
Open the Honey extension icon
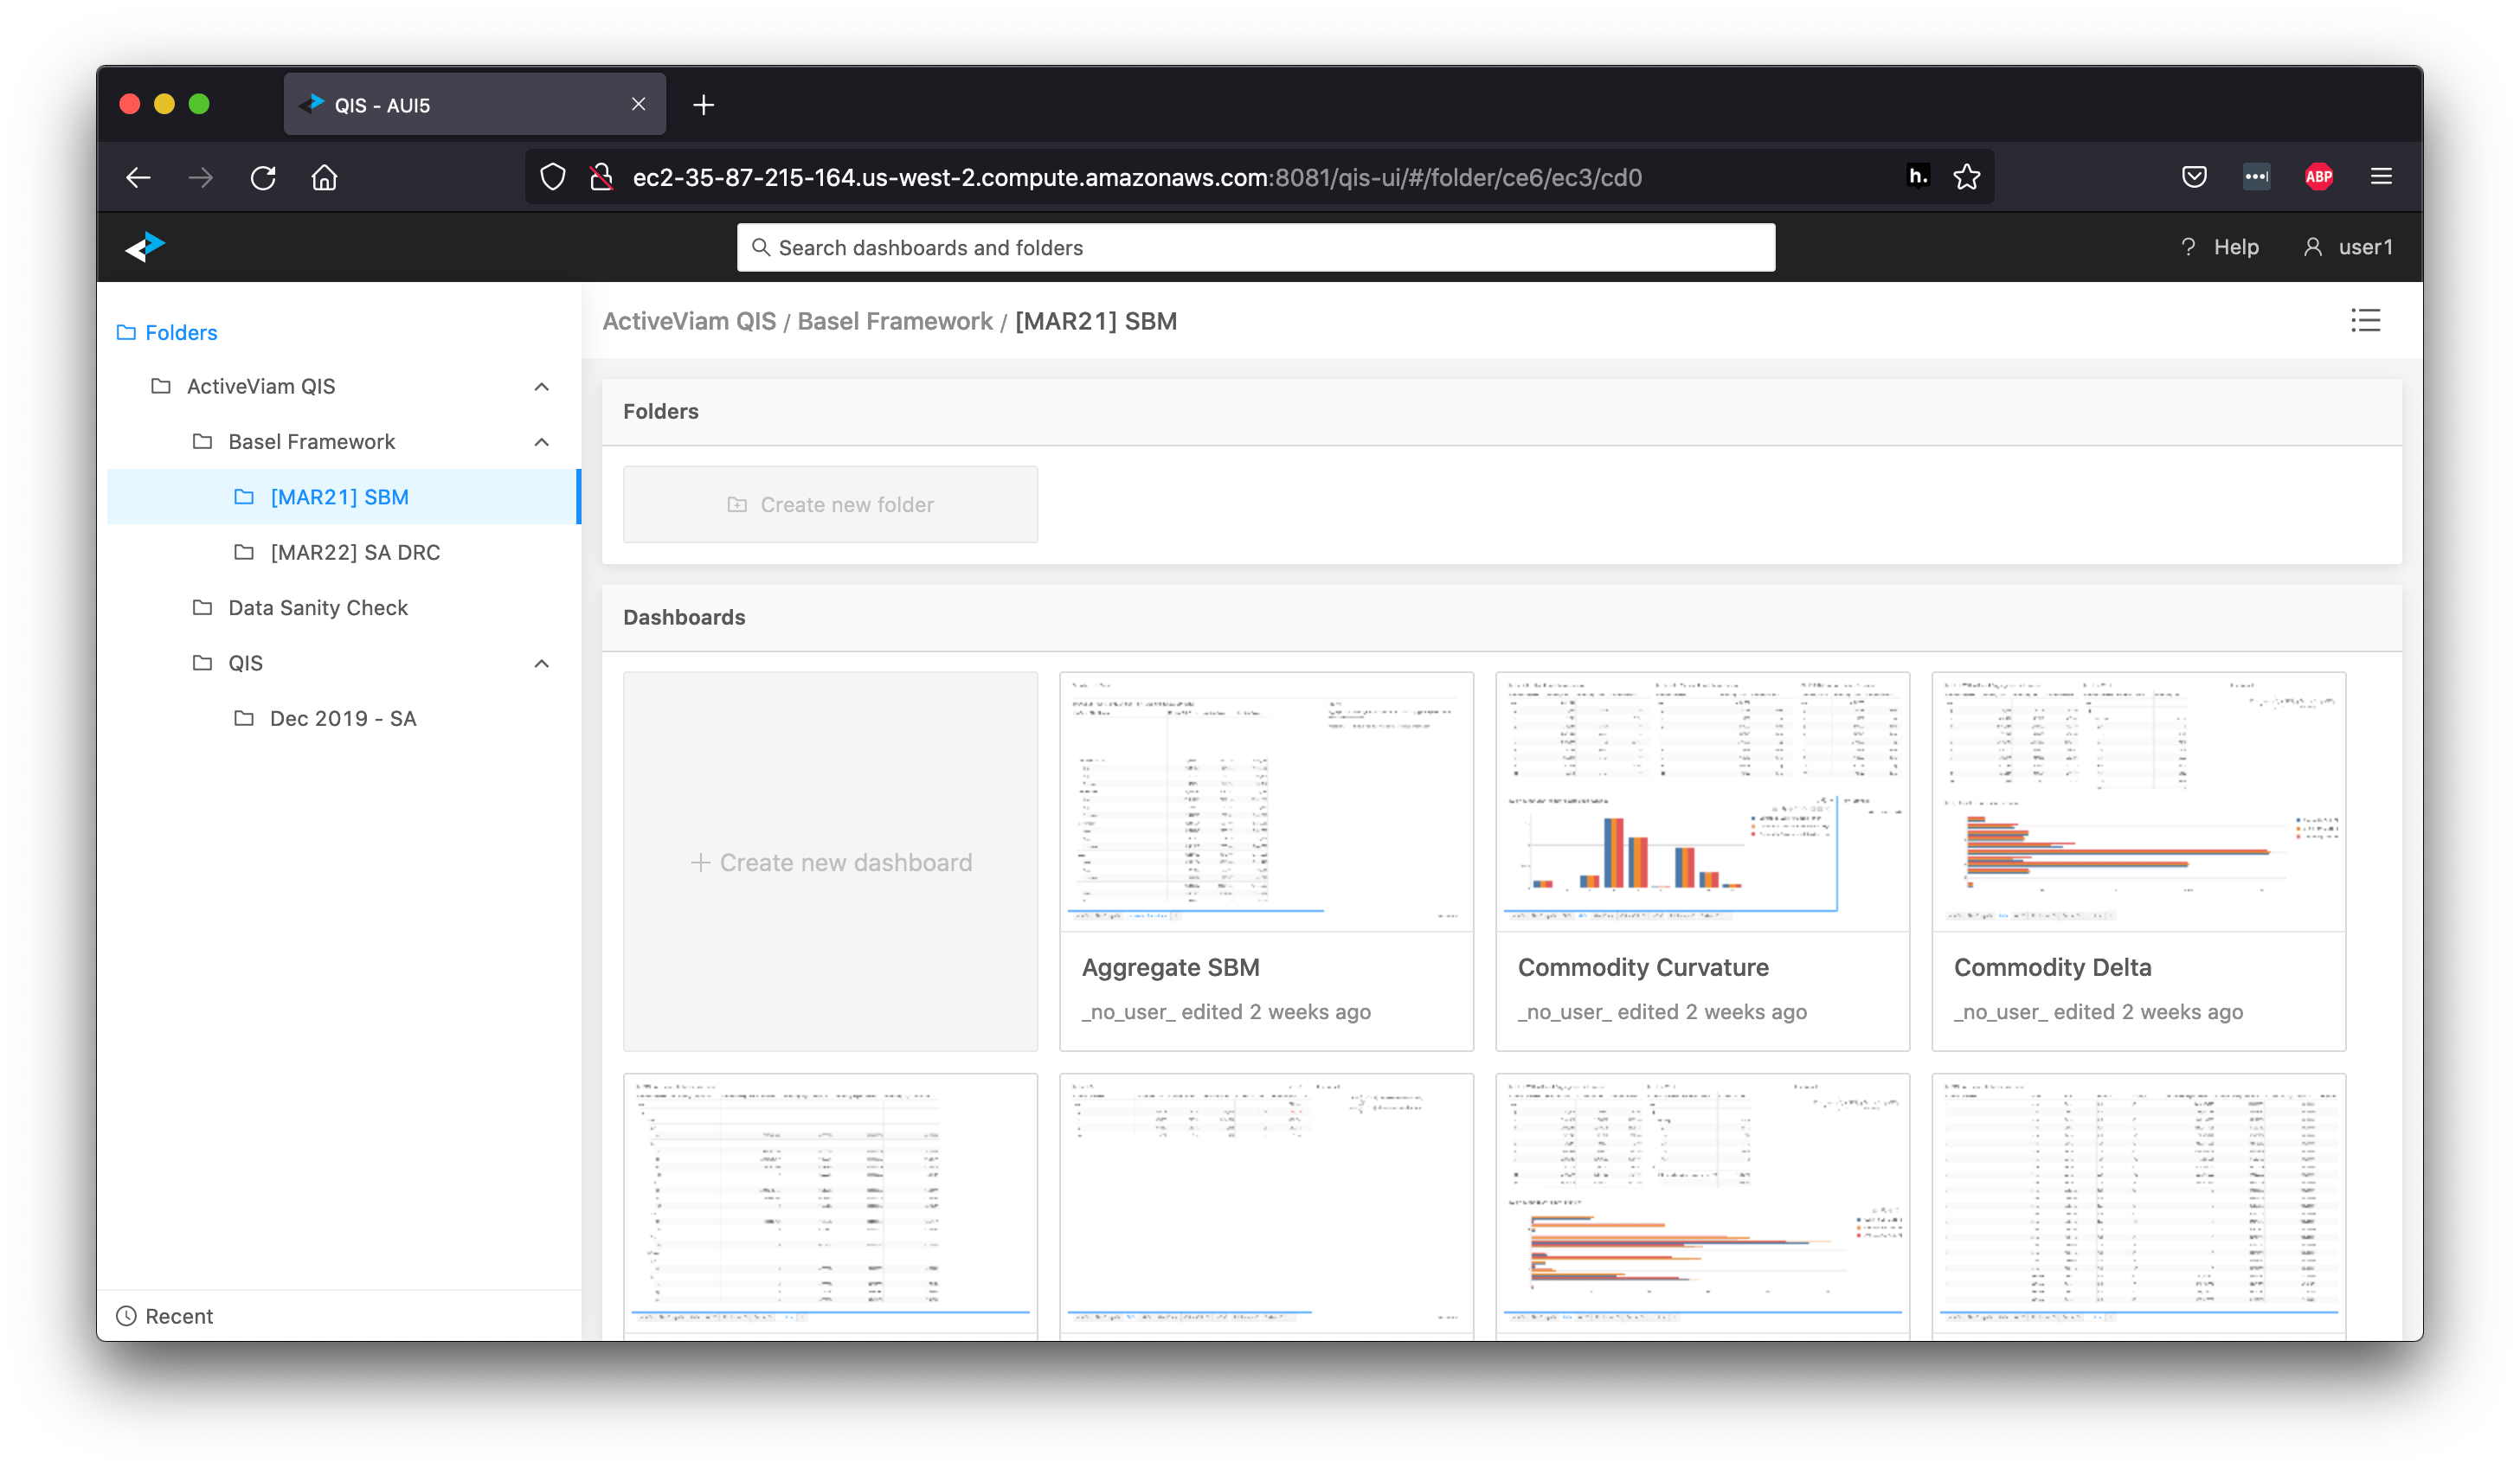click(1918, 176)
